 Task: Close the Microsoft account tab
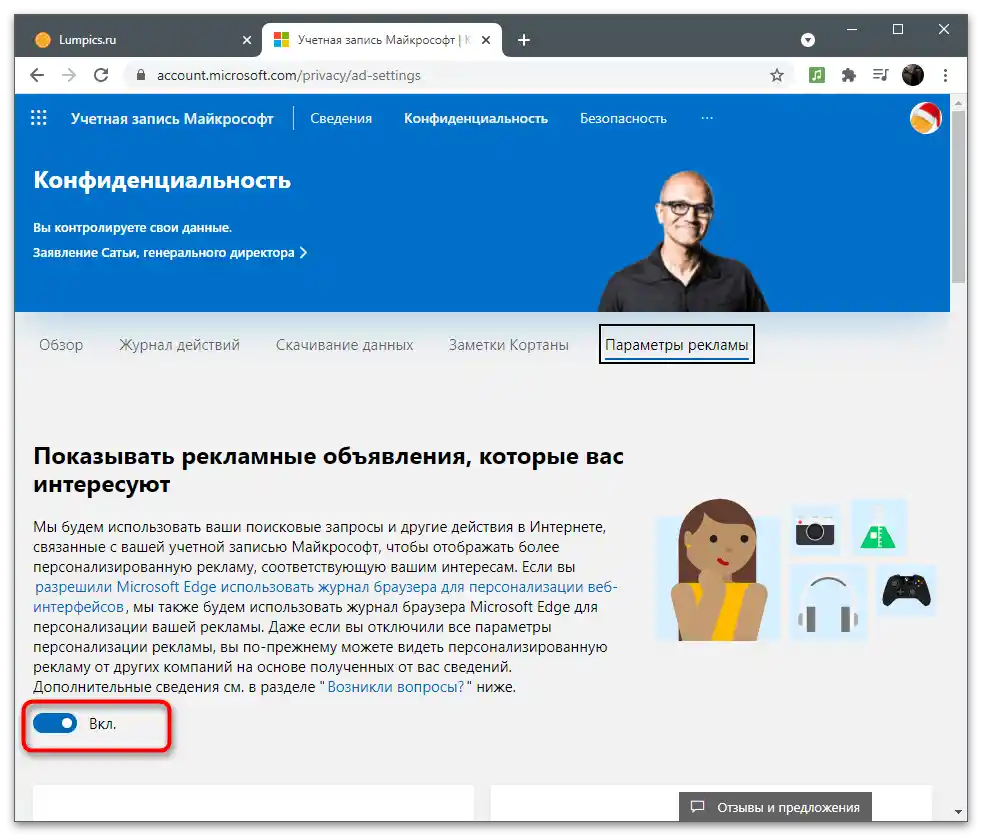point(486,40)
